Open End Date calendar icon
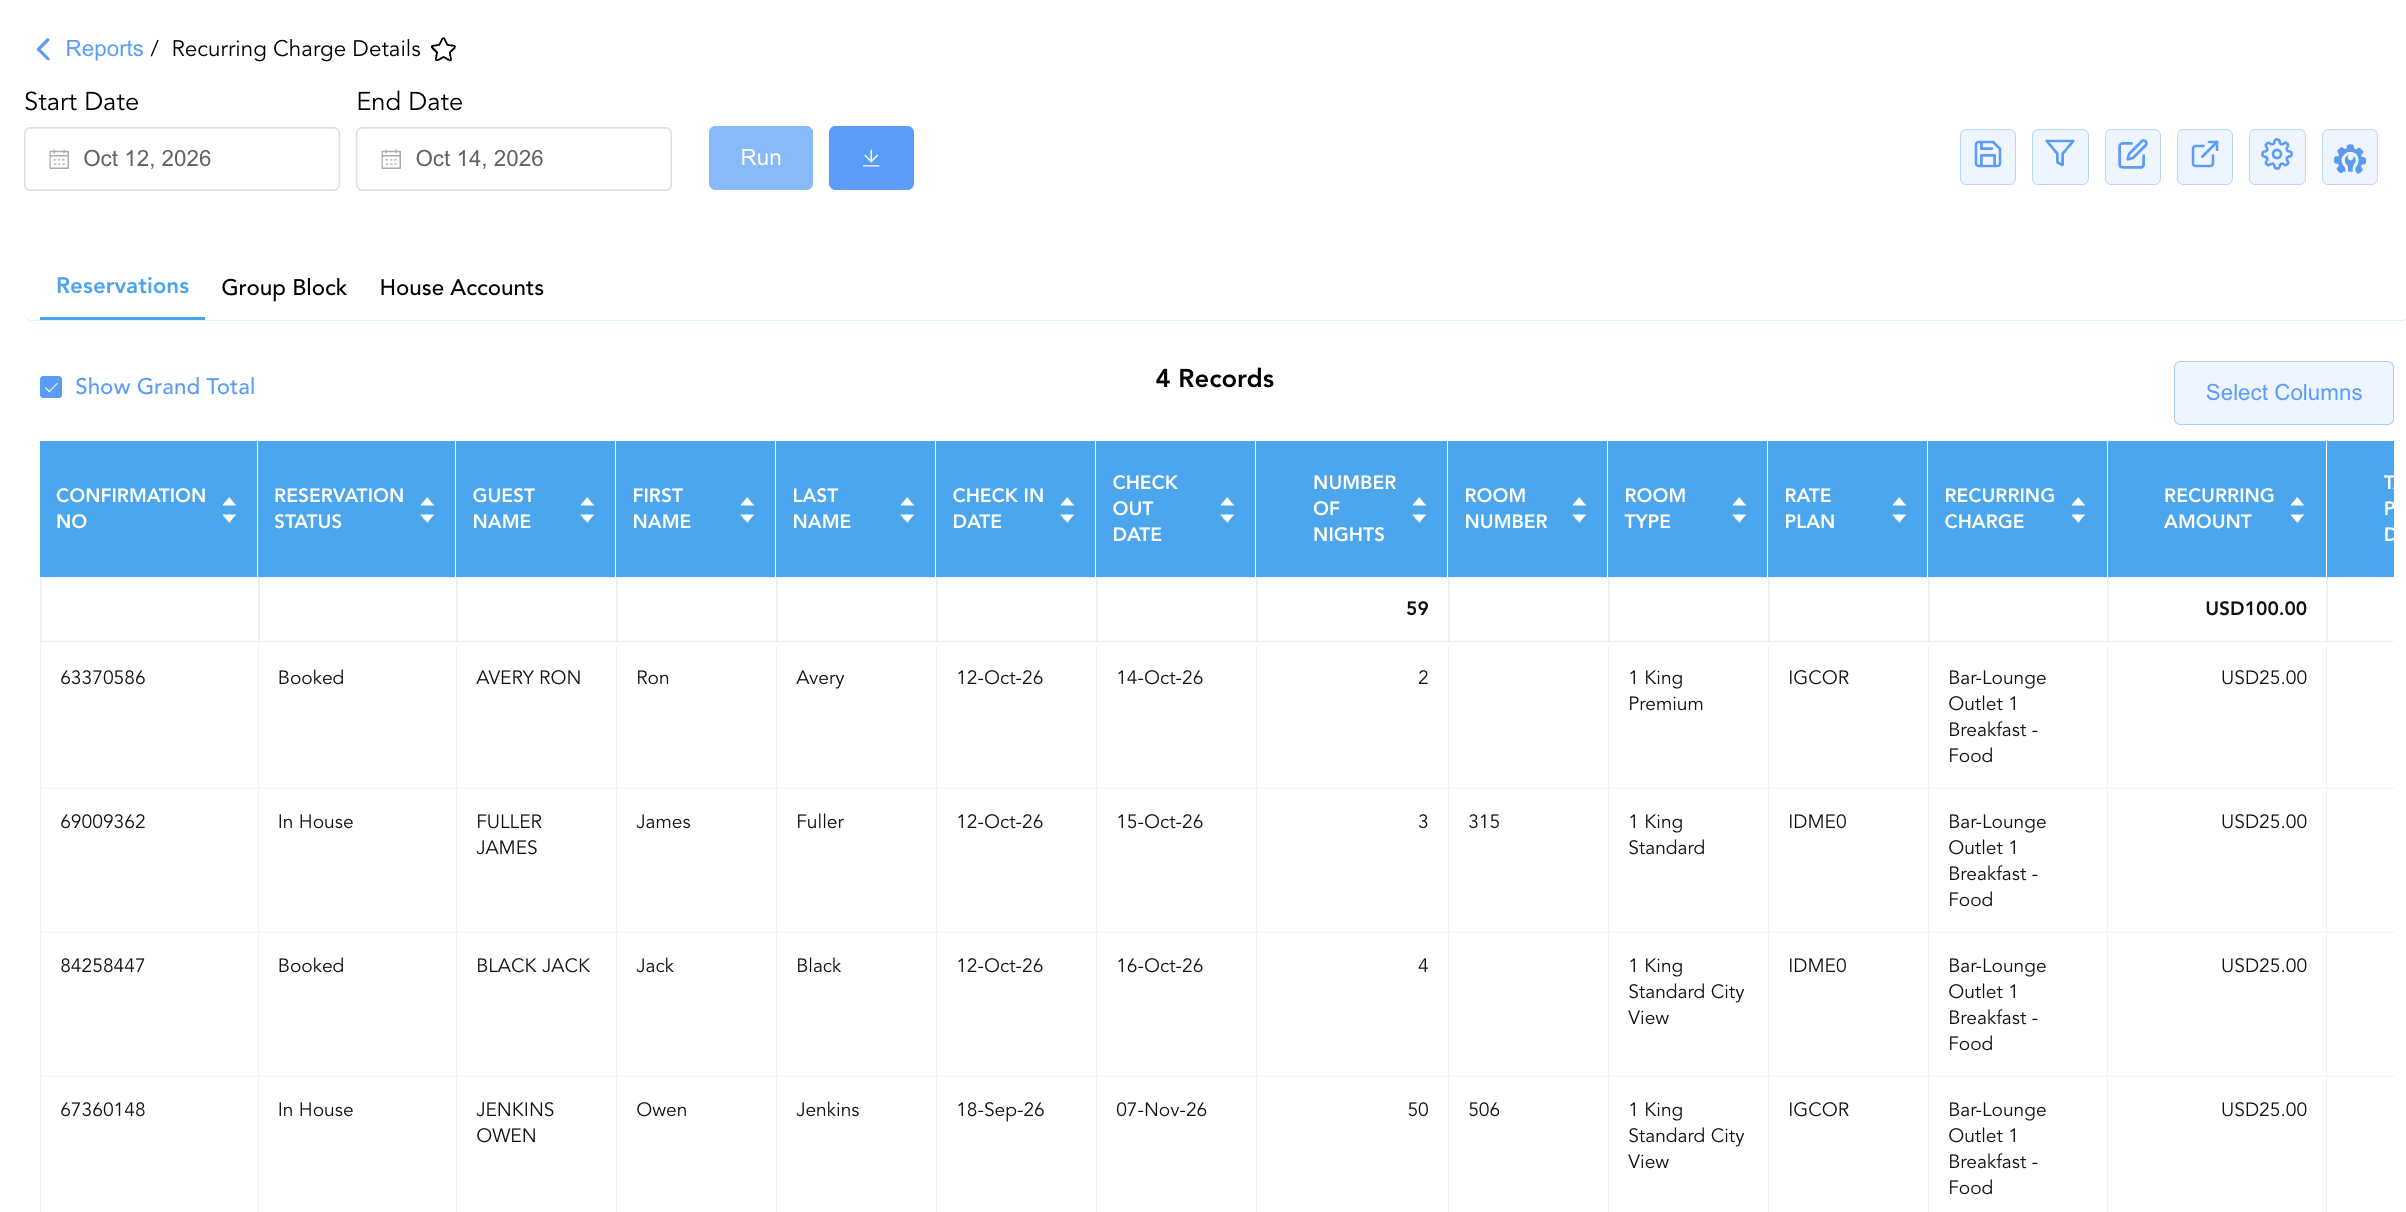Viewport: 2406px width, 1212px height. [391, 159]
